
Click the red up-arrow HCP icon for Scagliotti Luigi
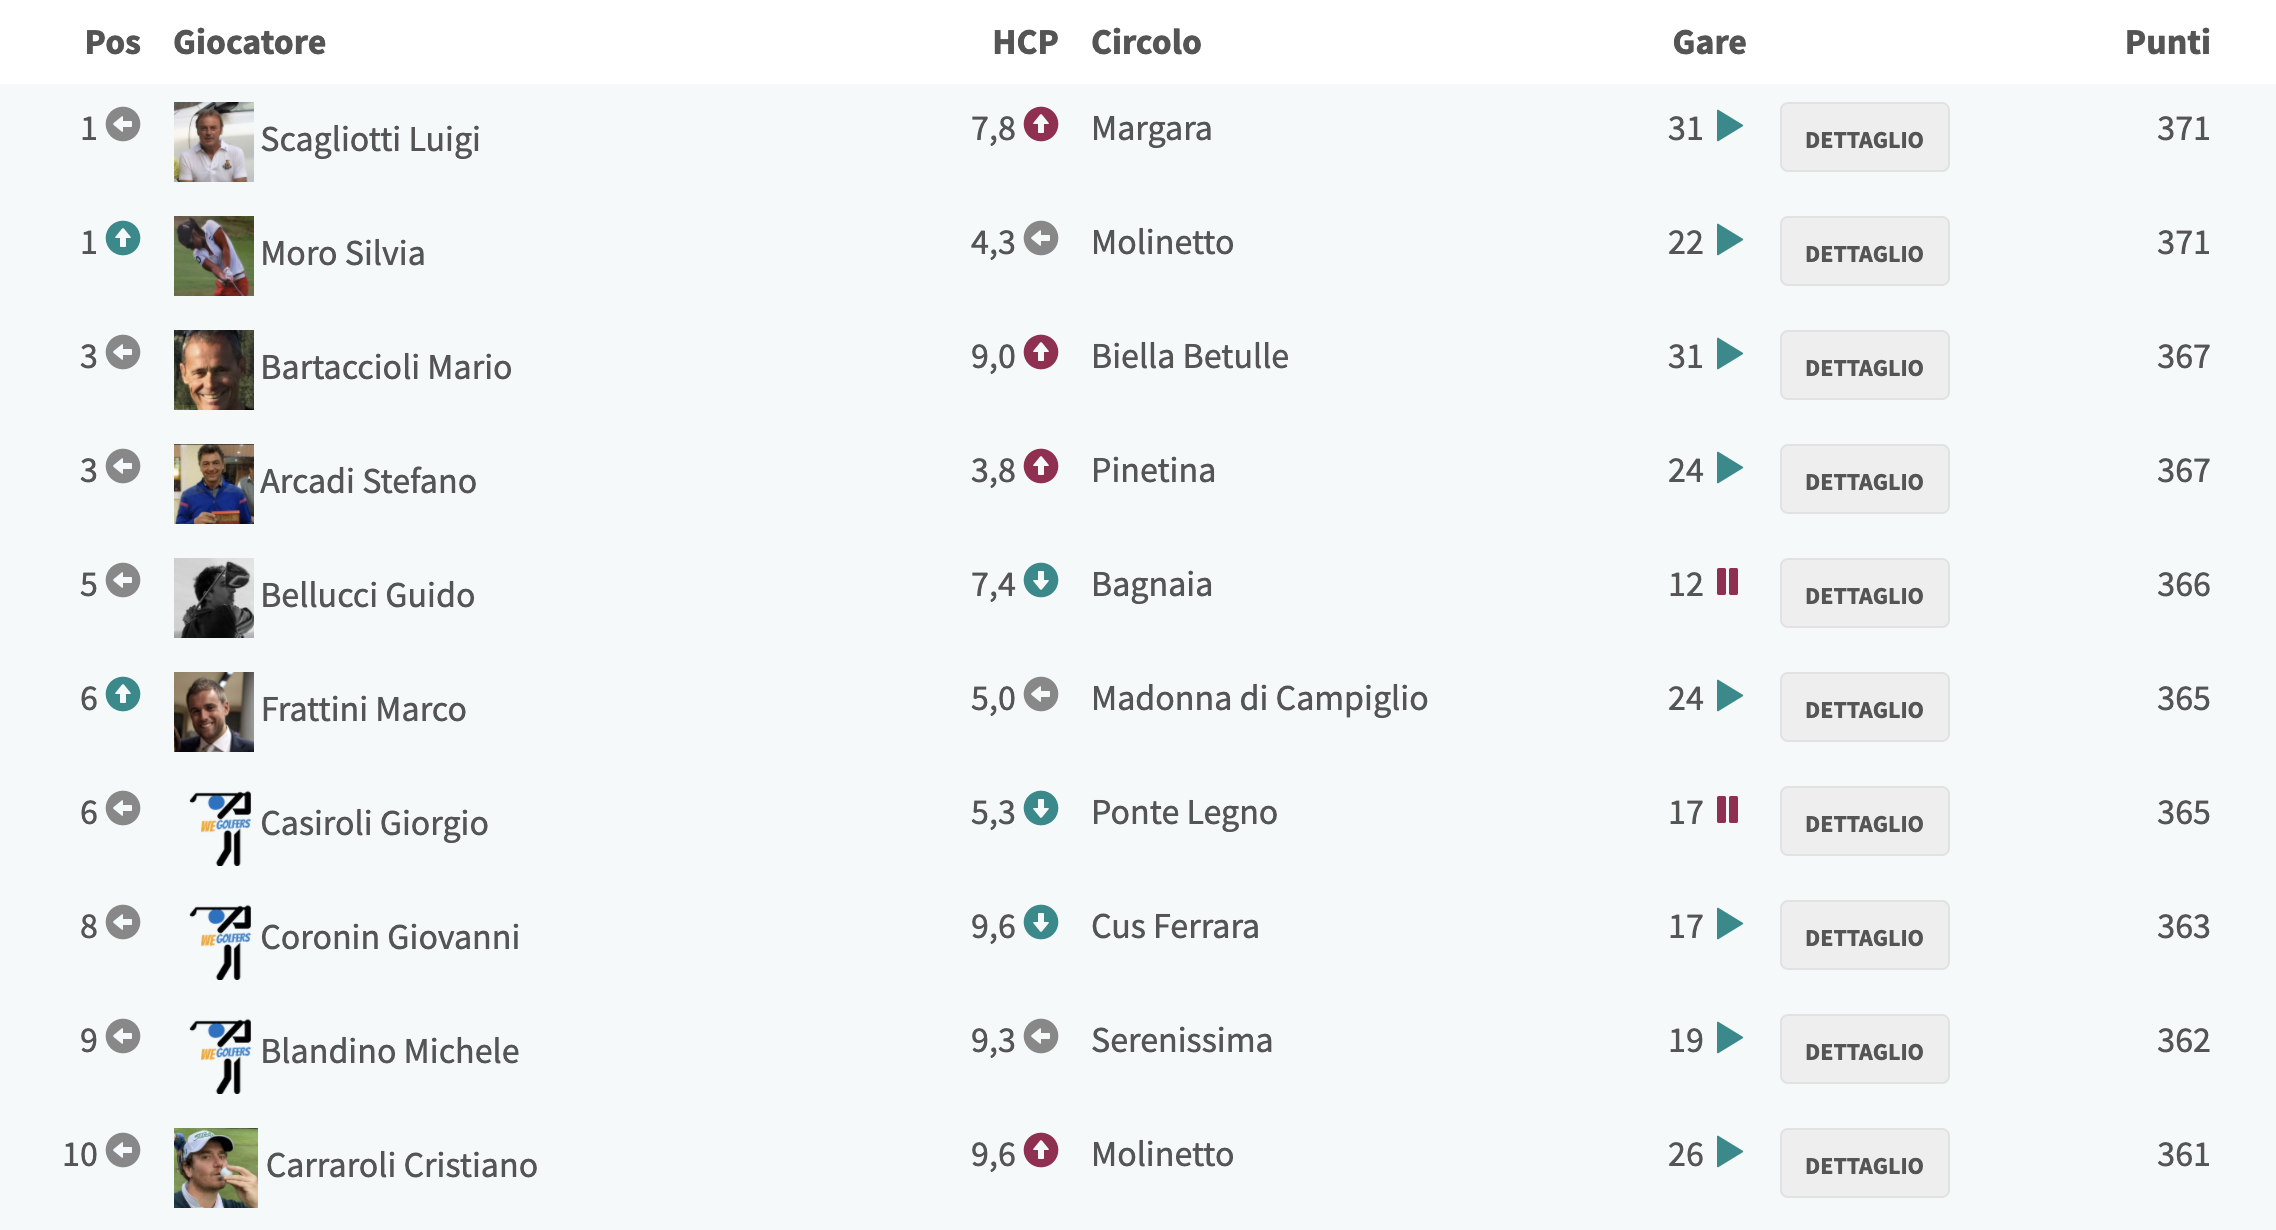[1041, 125]
